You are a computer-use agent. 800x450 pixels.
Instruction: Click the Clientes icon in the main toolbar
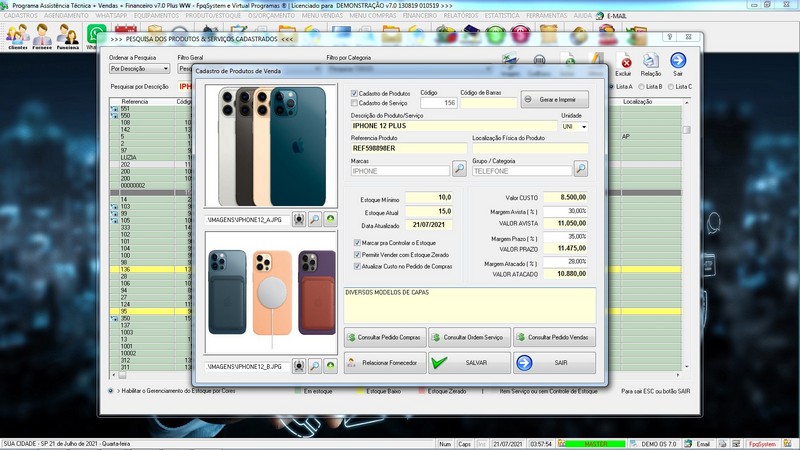pyautogui.click(x=16, y=37)
